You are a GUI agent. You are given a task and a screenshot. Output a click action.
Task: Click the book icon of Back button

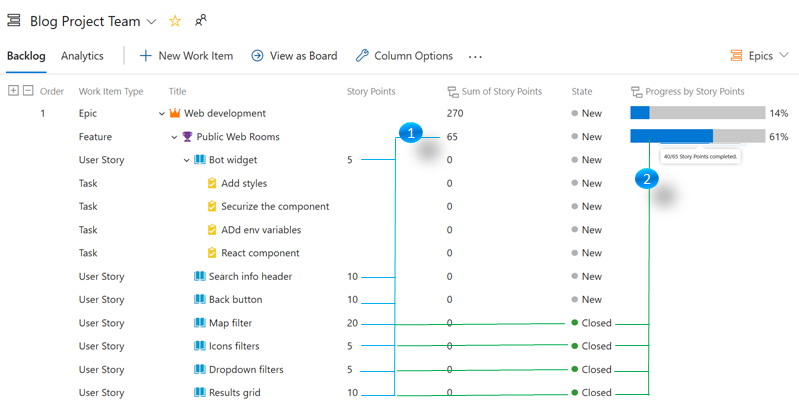click(200, 299)
